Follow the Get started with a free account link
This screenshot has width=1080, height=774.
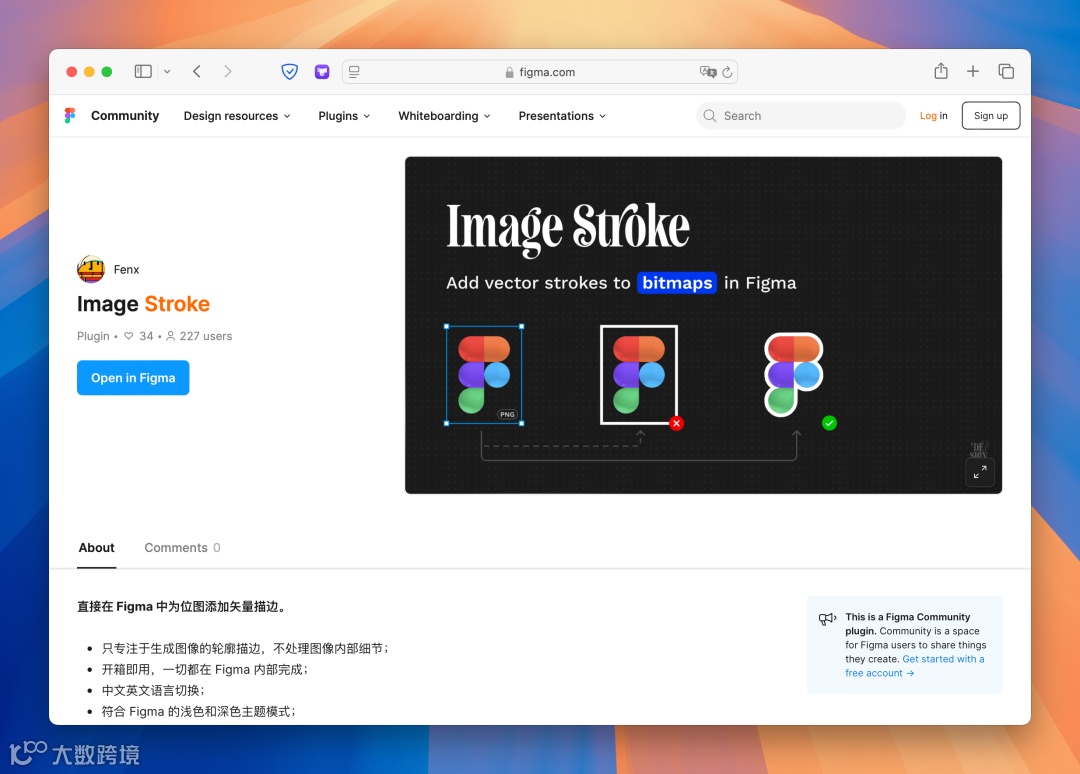[x=914, y=666]
